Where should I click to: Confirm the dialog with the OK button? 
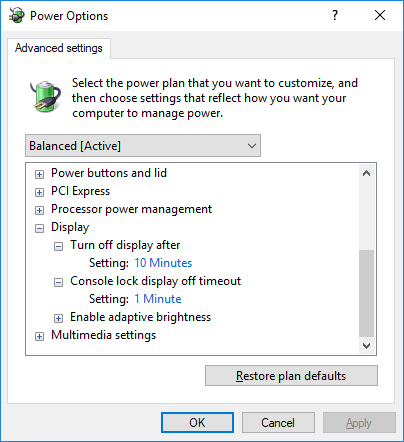197,423
